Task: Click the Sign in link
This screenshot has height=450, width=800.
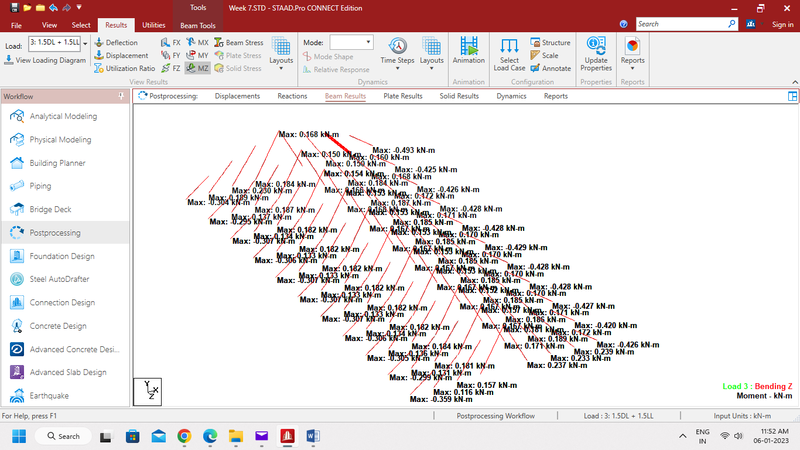Action: (x=781, y=23)
